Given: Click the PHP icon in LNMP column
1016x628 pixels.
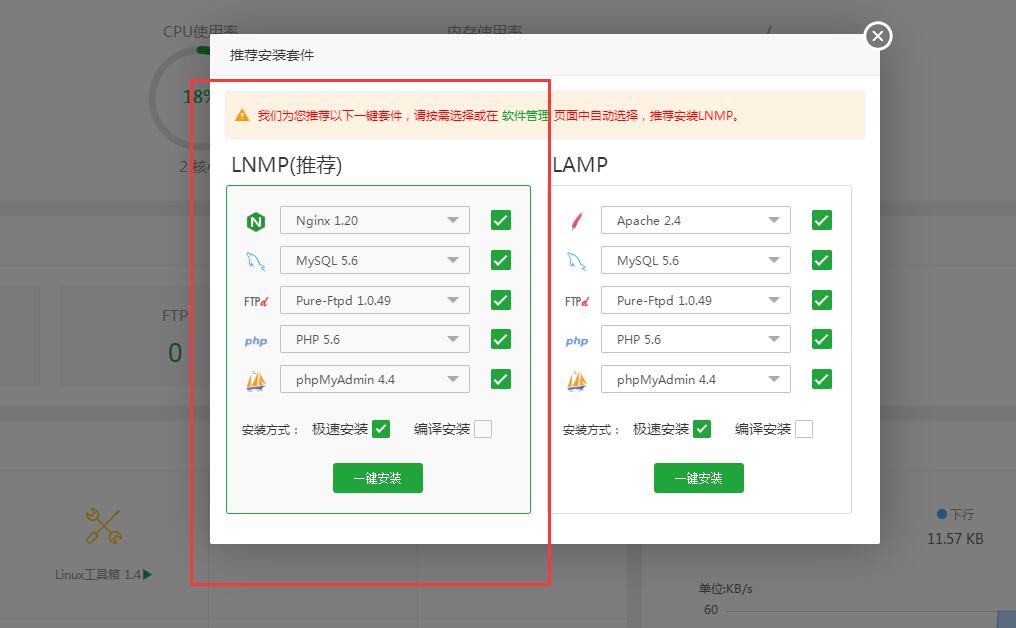Looking at the screenshot, I should click(x=256, y=341).
